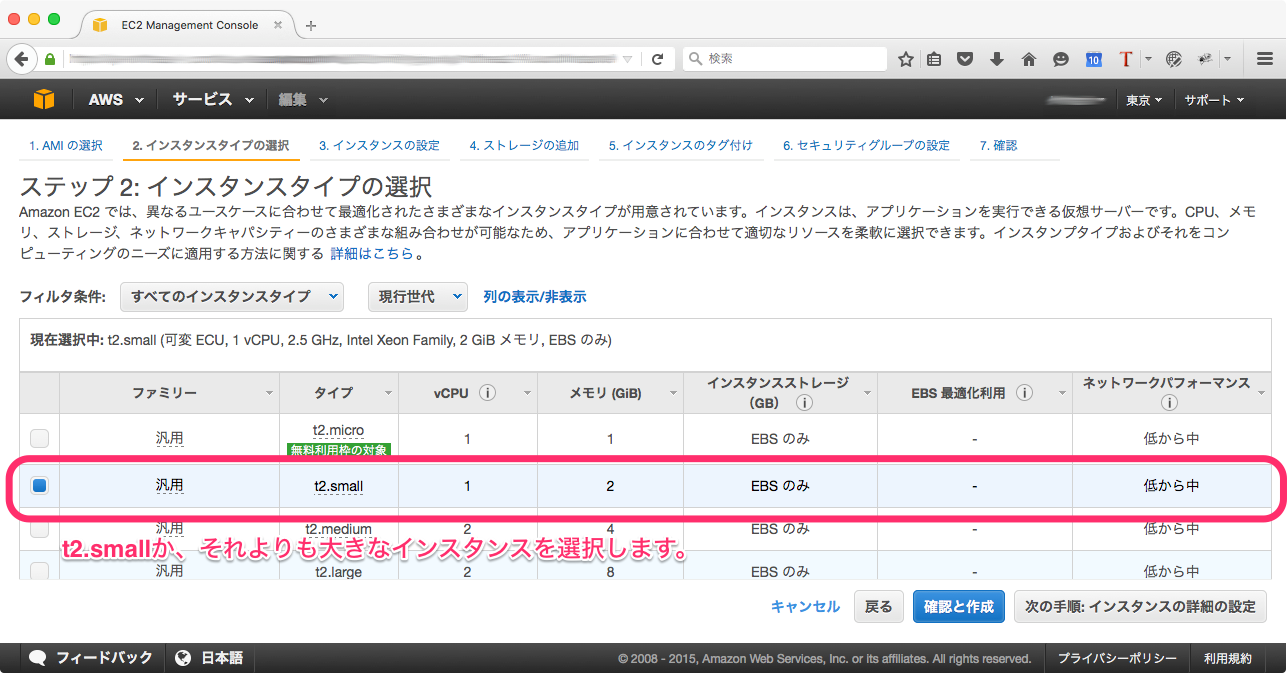1287x673 pixels.
Task: Click the browser address bar
Action: 340,59
